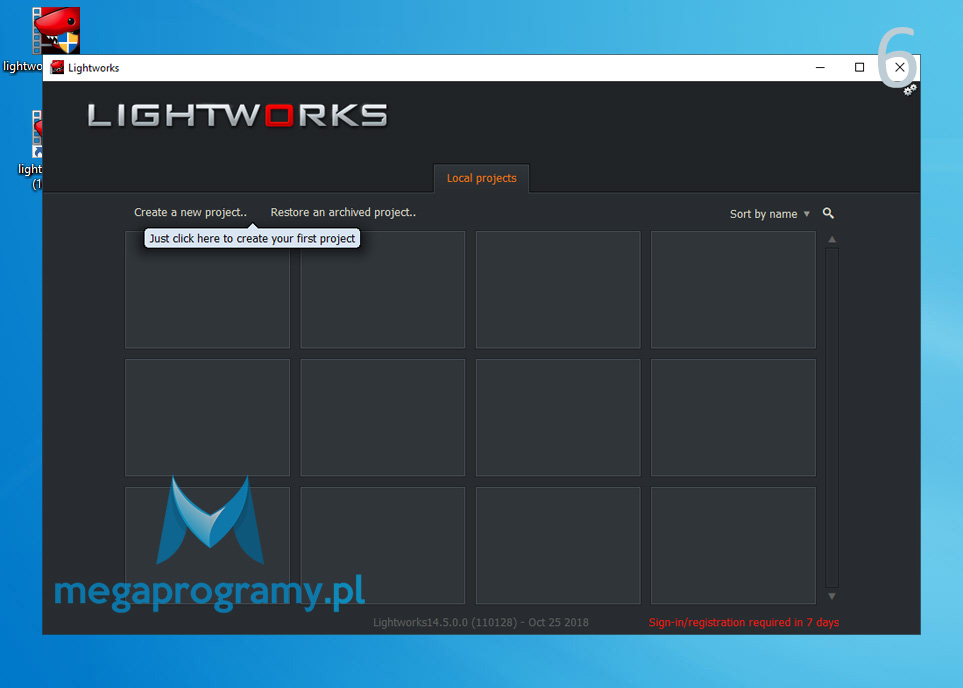Click the search magnifier icon
Viewport: 963px width, 688px height.
[828, 213]
